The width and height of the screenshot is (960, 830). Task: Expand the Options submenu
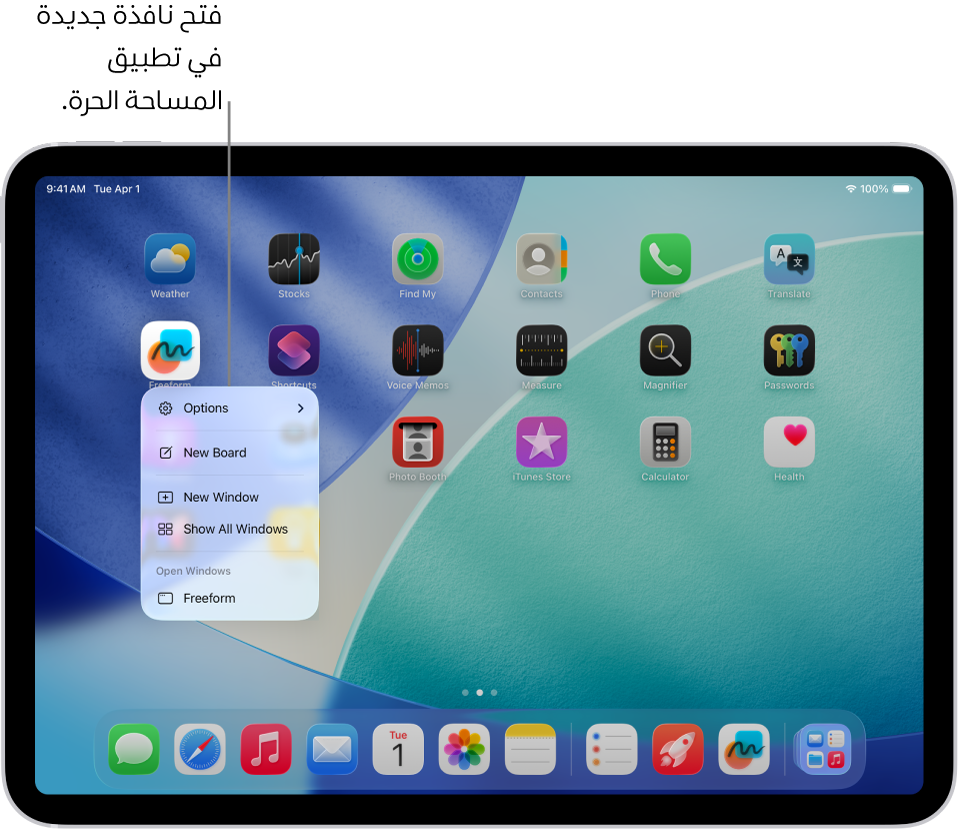(x=230, y=408)
